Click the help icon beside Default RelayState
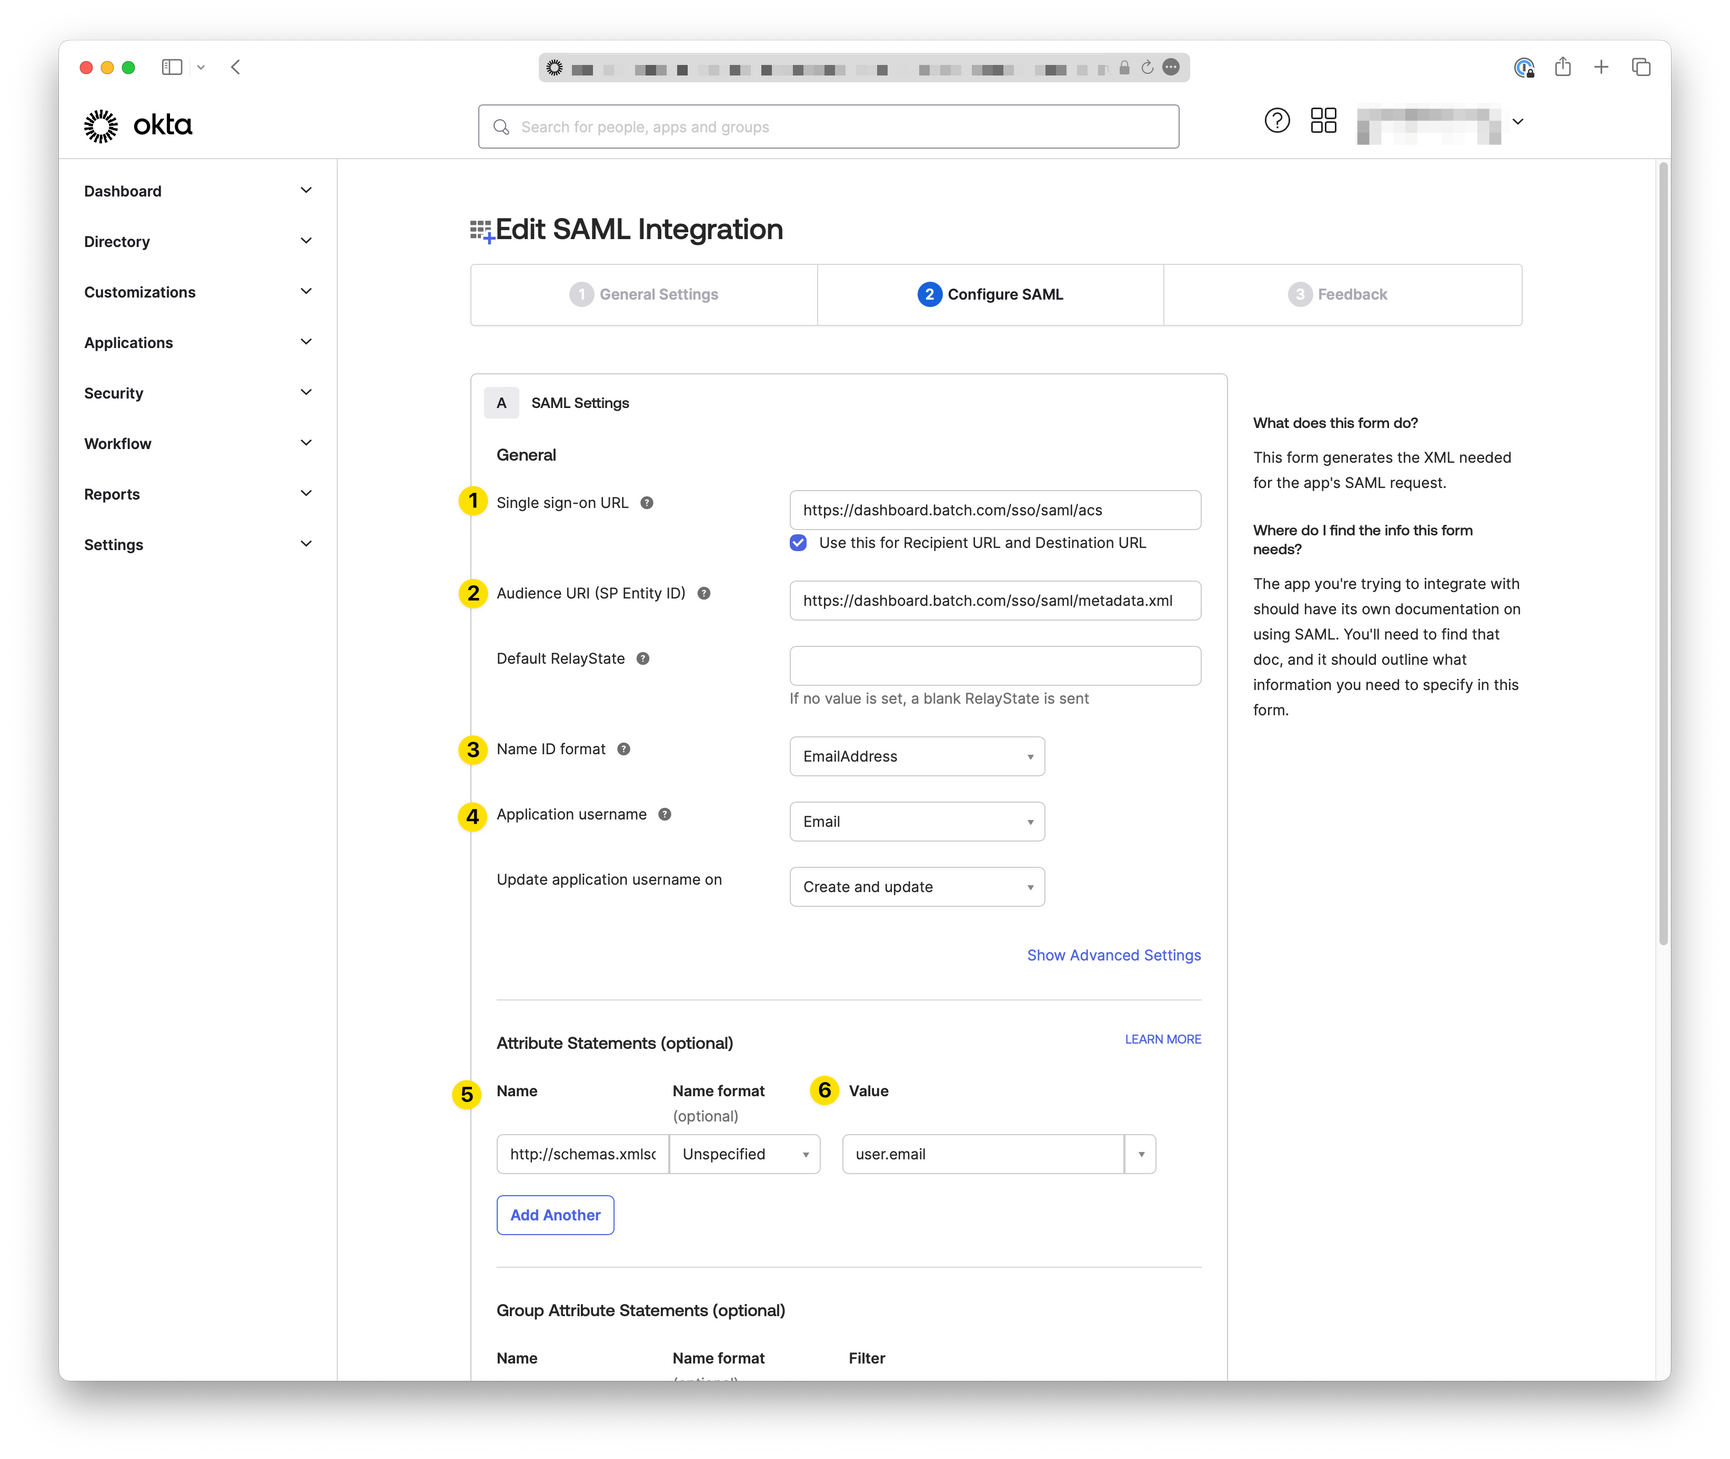This screenshot has width=1730, height=1459. pyautogui.click(x=643, y=659)
